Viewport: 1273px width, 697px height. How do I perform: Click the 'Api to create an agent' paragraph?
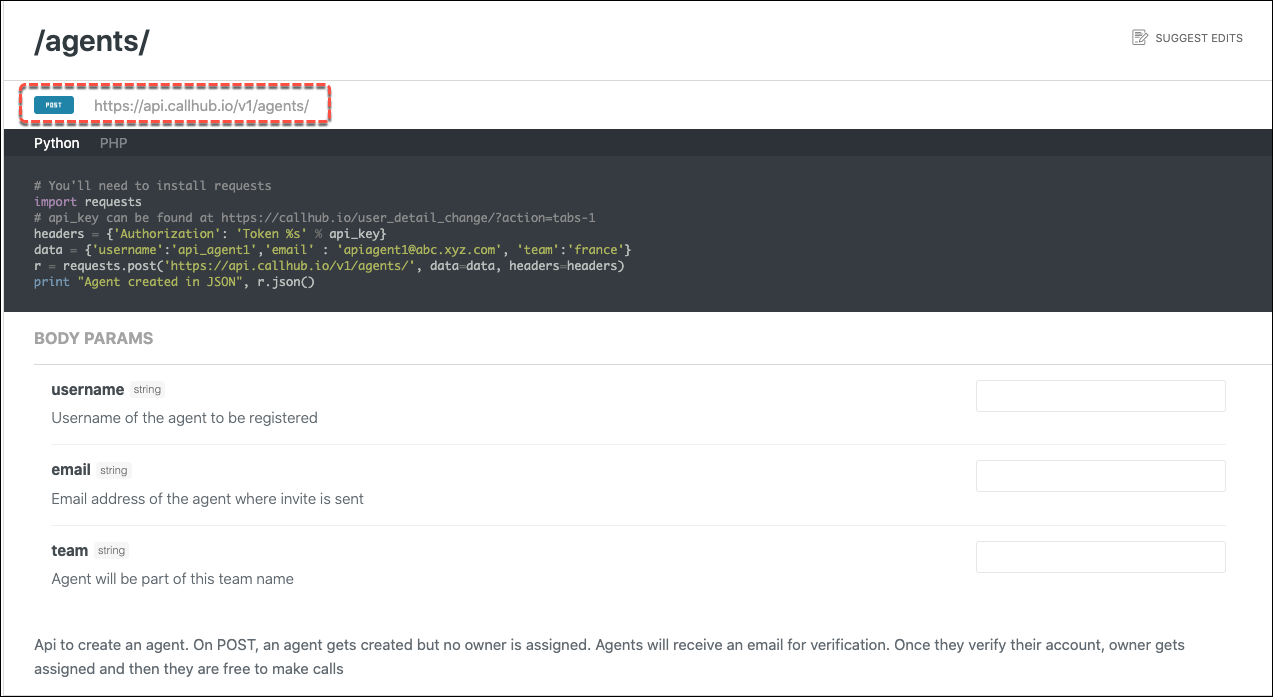[x=610, y=657]
